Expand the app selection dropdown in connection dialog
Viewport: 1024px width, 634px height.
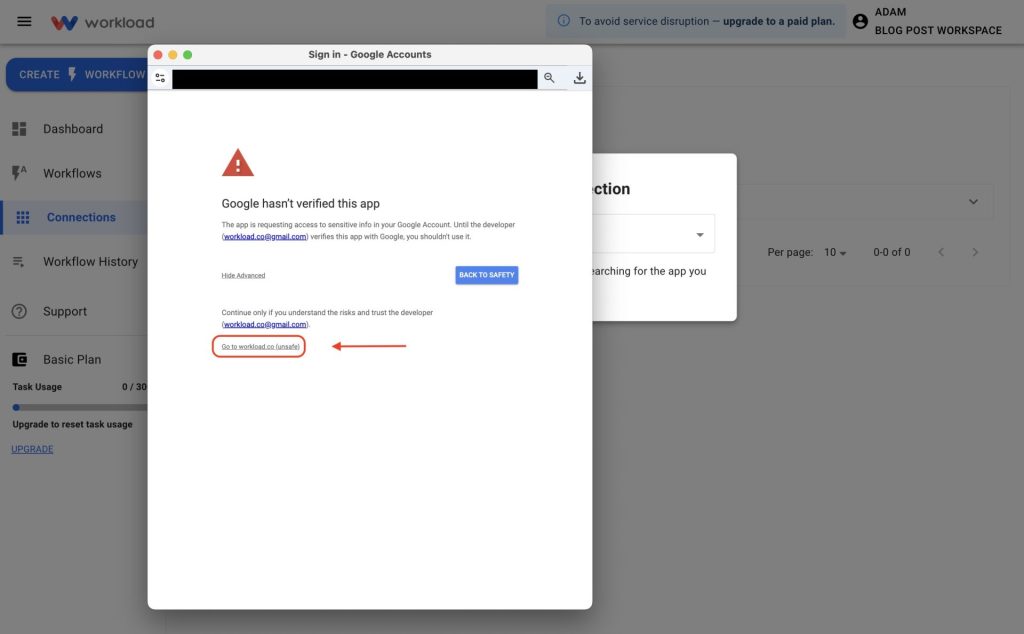pyautogui.click(x=699, y=234)
